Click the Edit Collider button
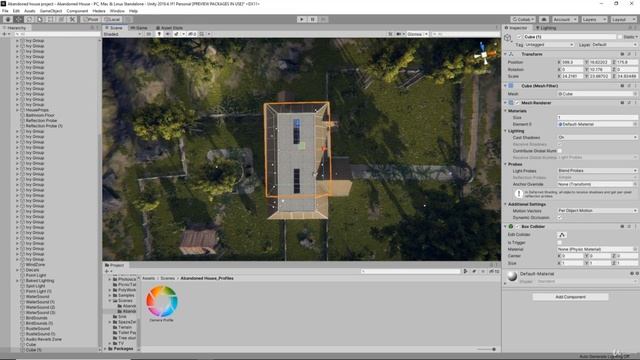640x360 pixels. click(x=562, y=235)
